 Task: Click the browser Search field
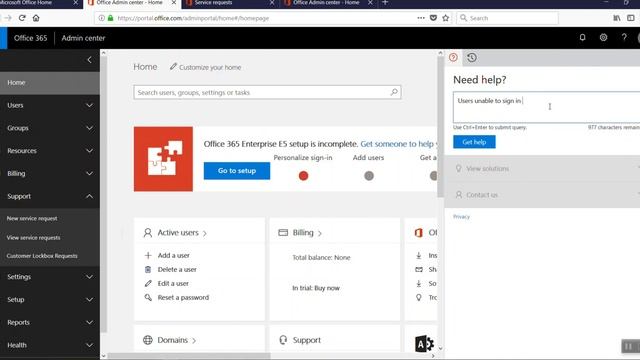[x=507, y=18]
